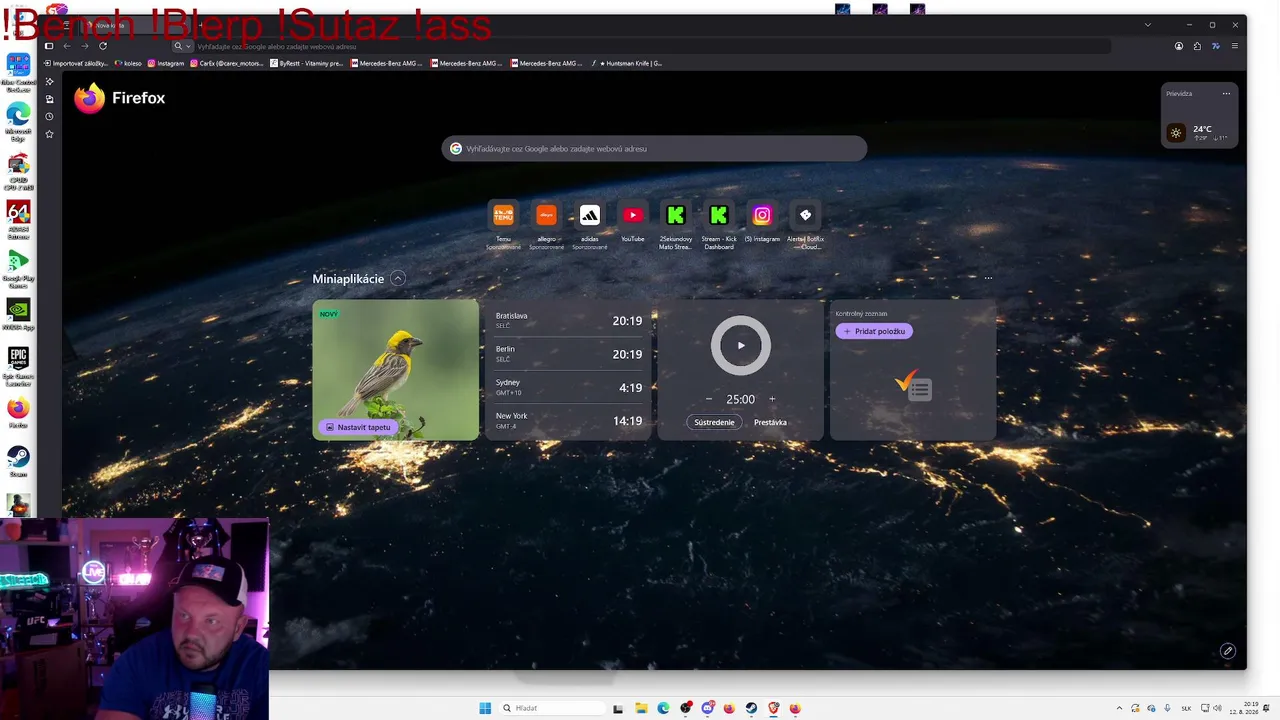Click the customize pencil icon on new tab

[1228, 651]
